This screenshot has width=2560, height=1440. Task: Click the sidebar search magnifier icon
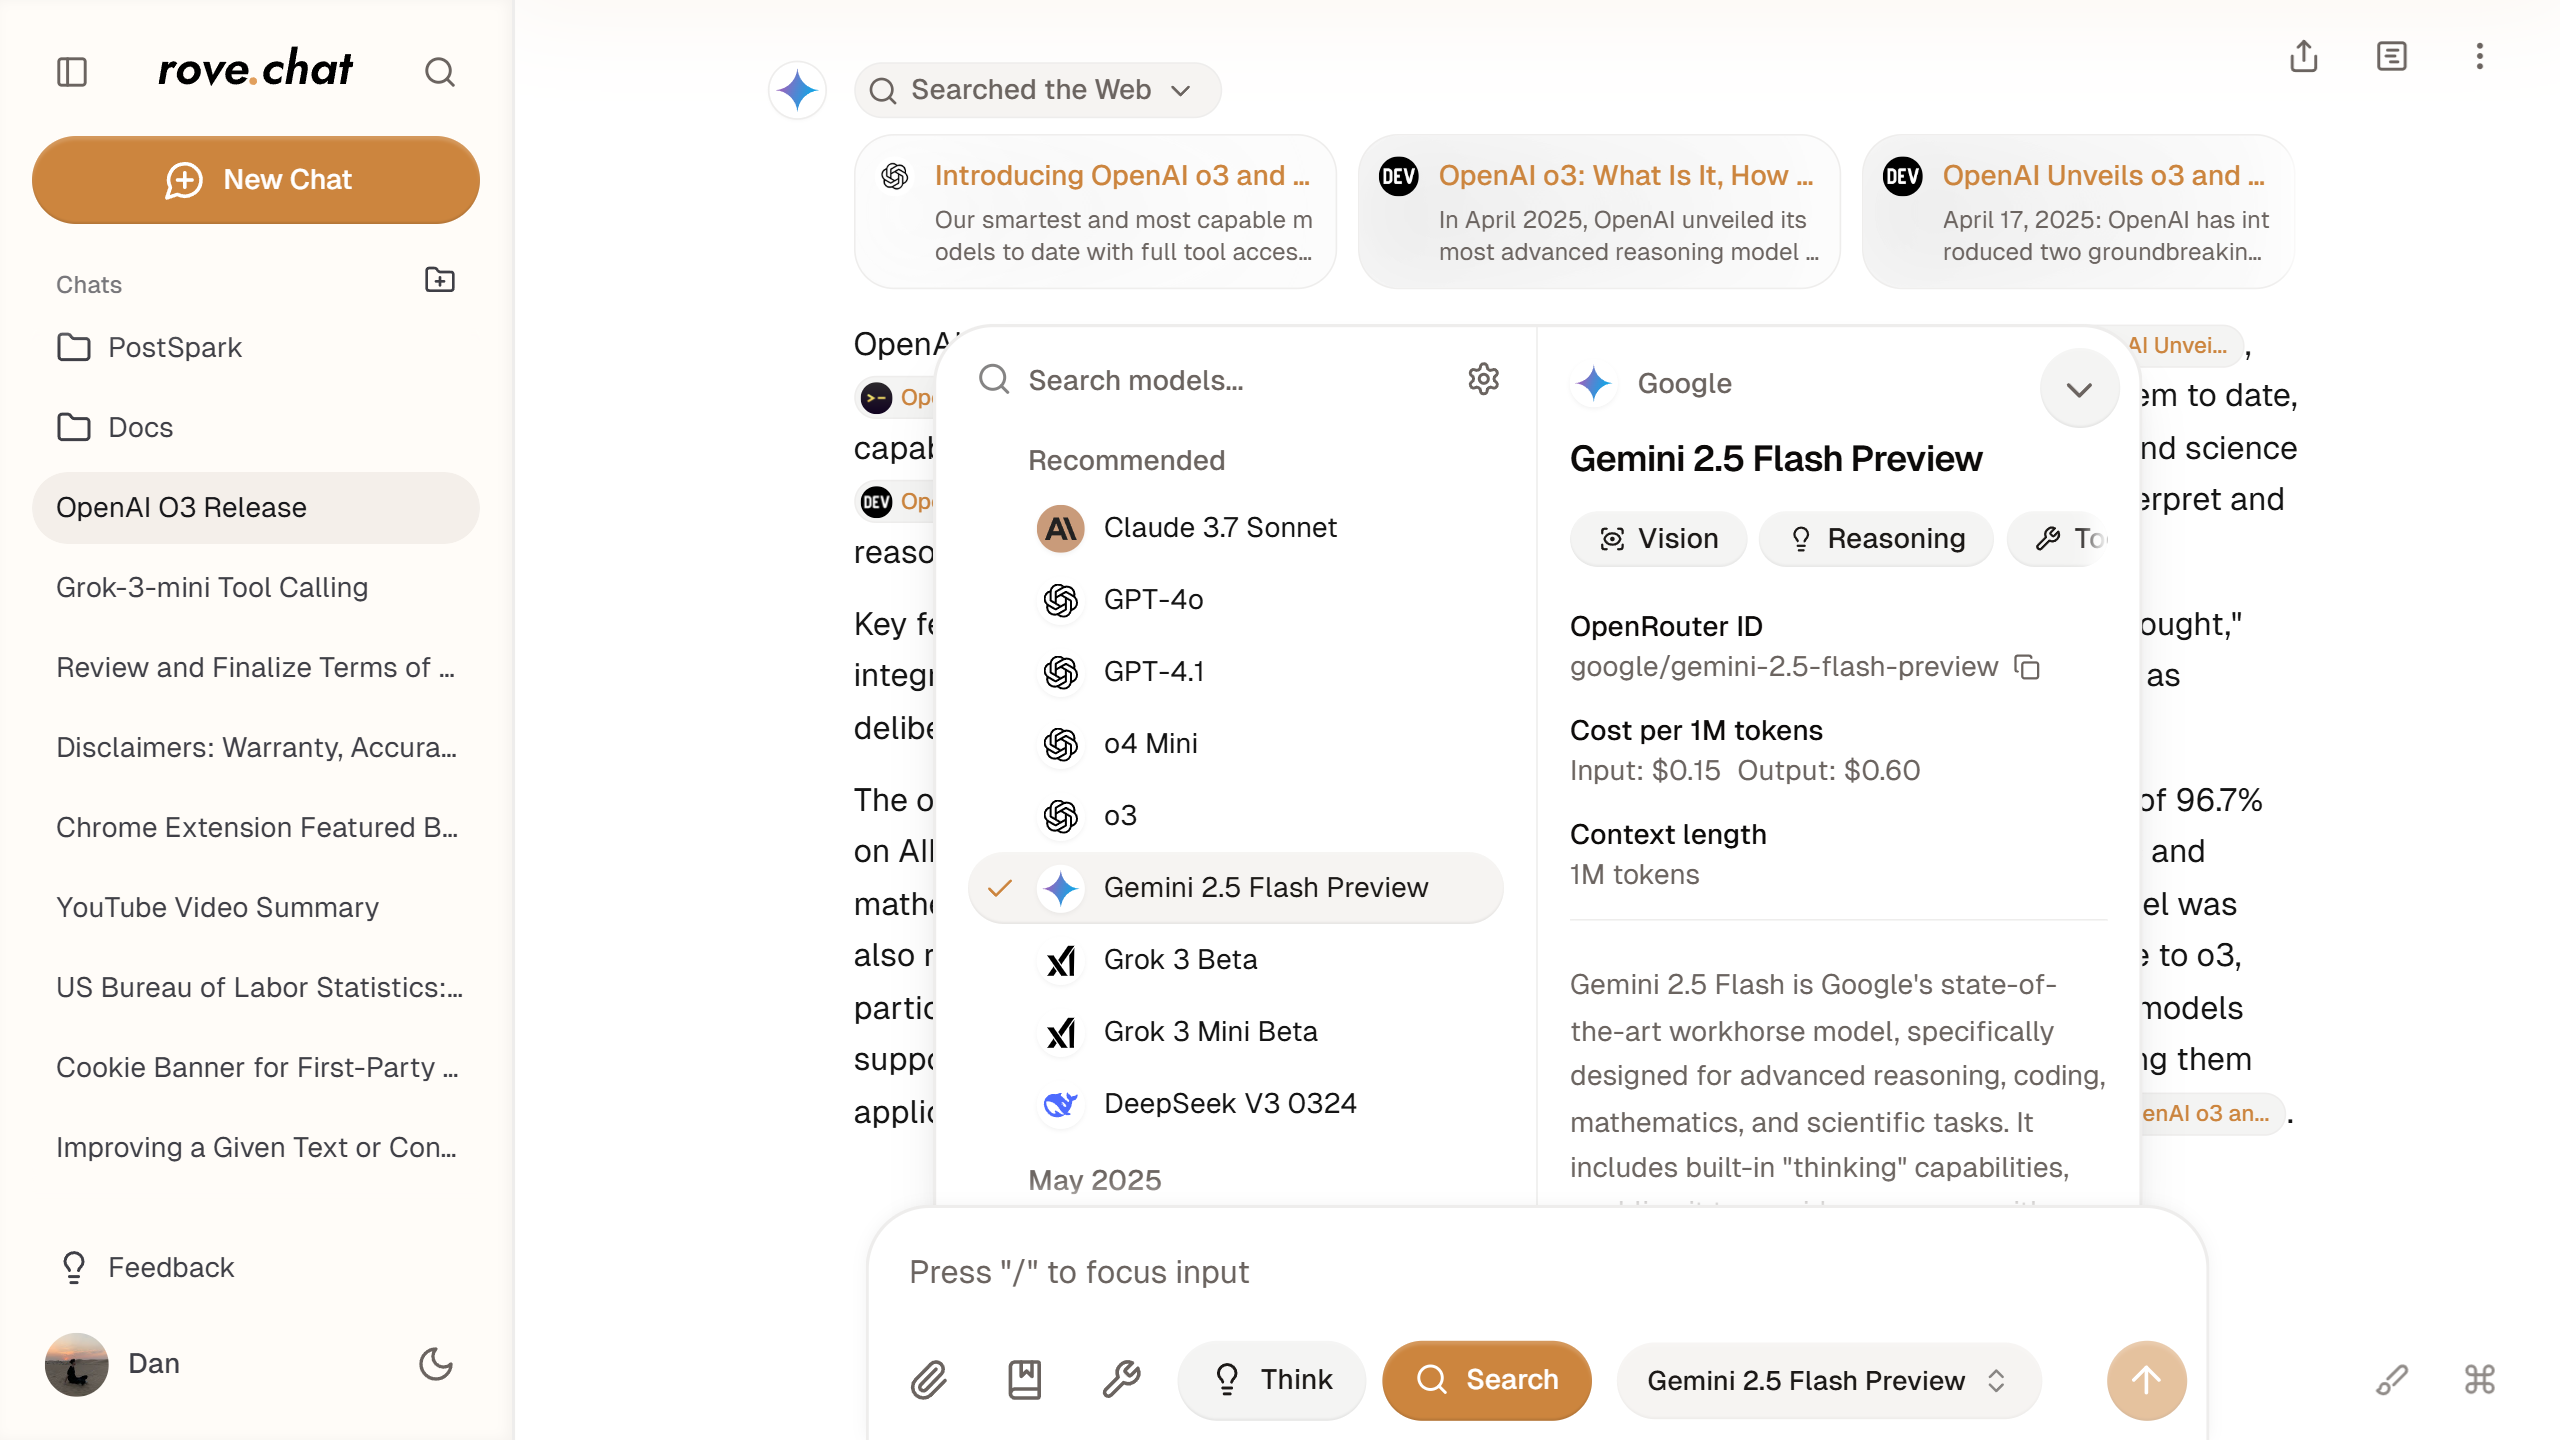pyautogui.click(x=440, y=72)
